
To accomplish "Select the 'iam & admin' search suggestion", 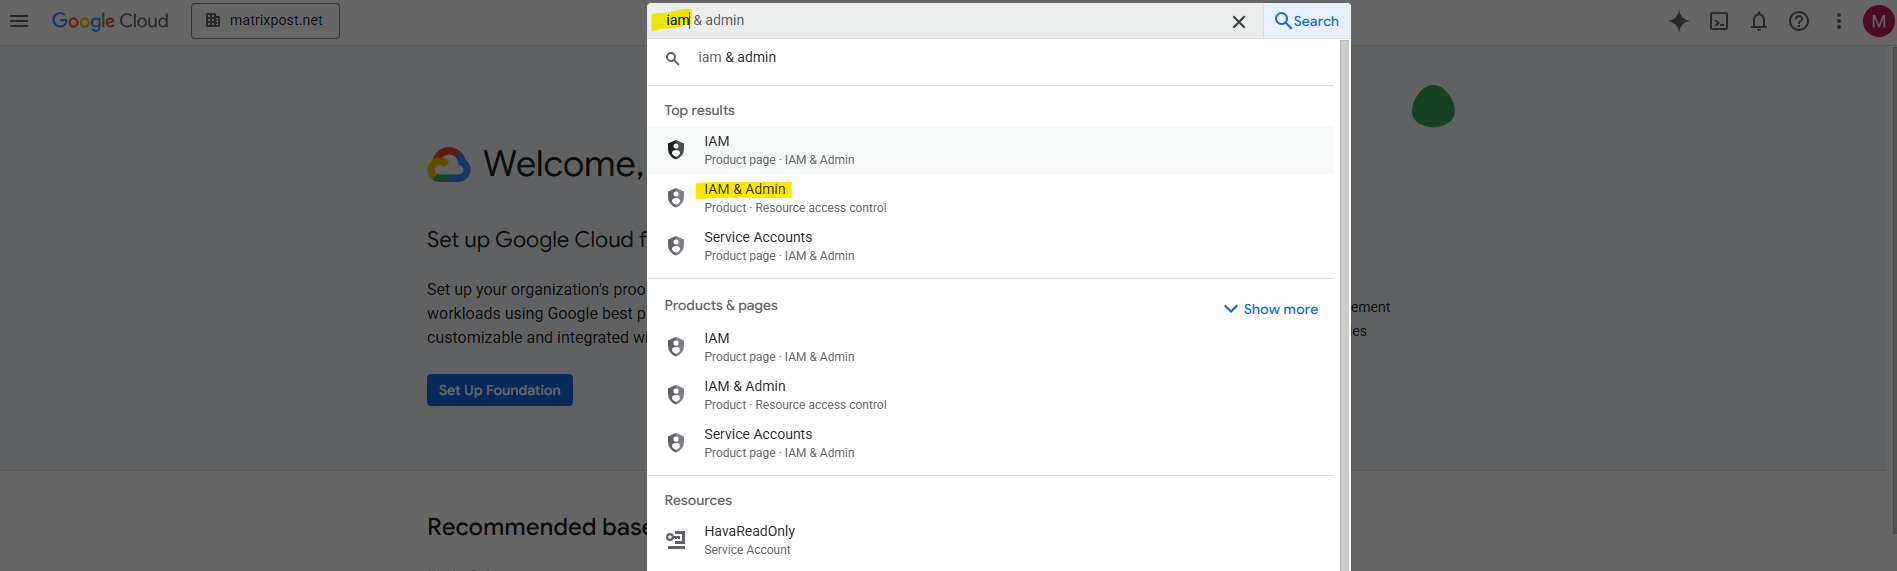I will tap(737, 58).
